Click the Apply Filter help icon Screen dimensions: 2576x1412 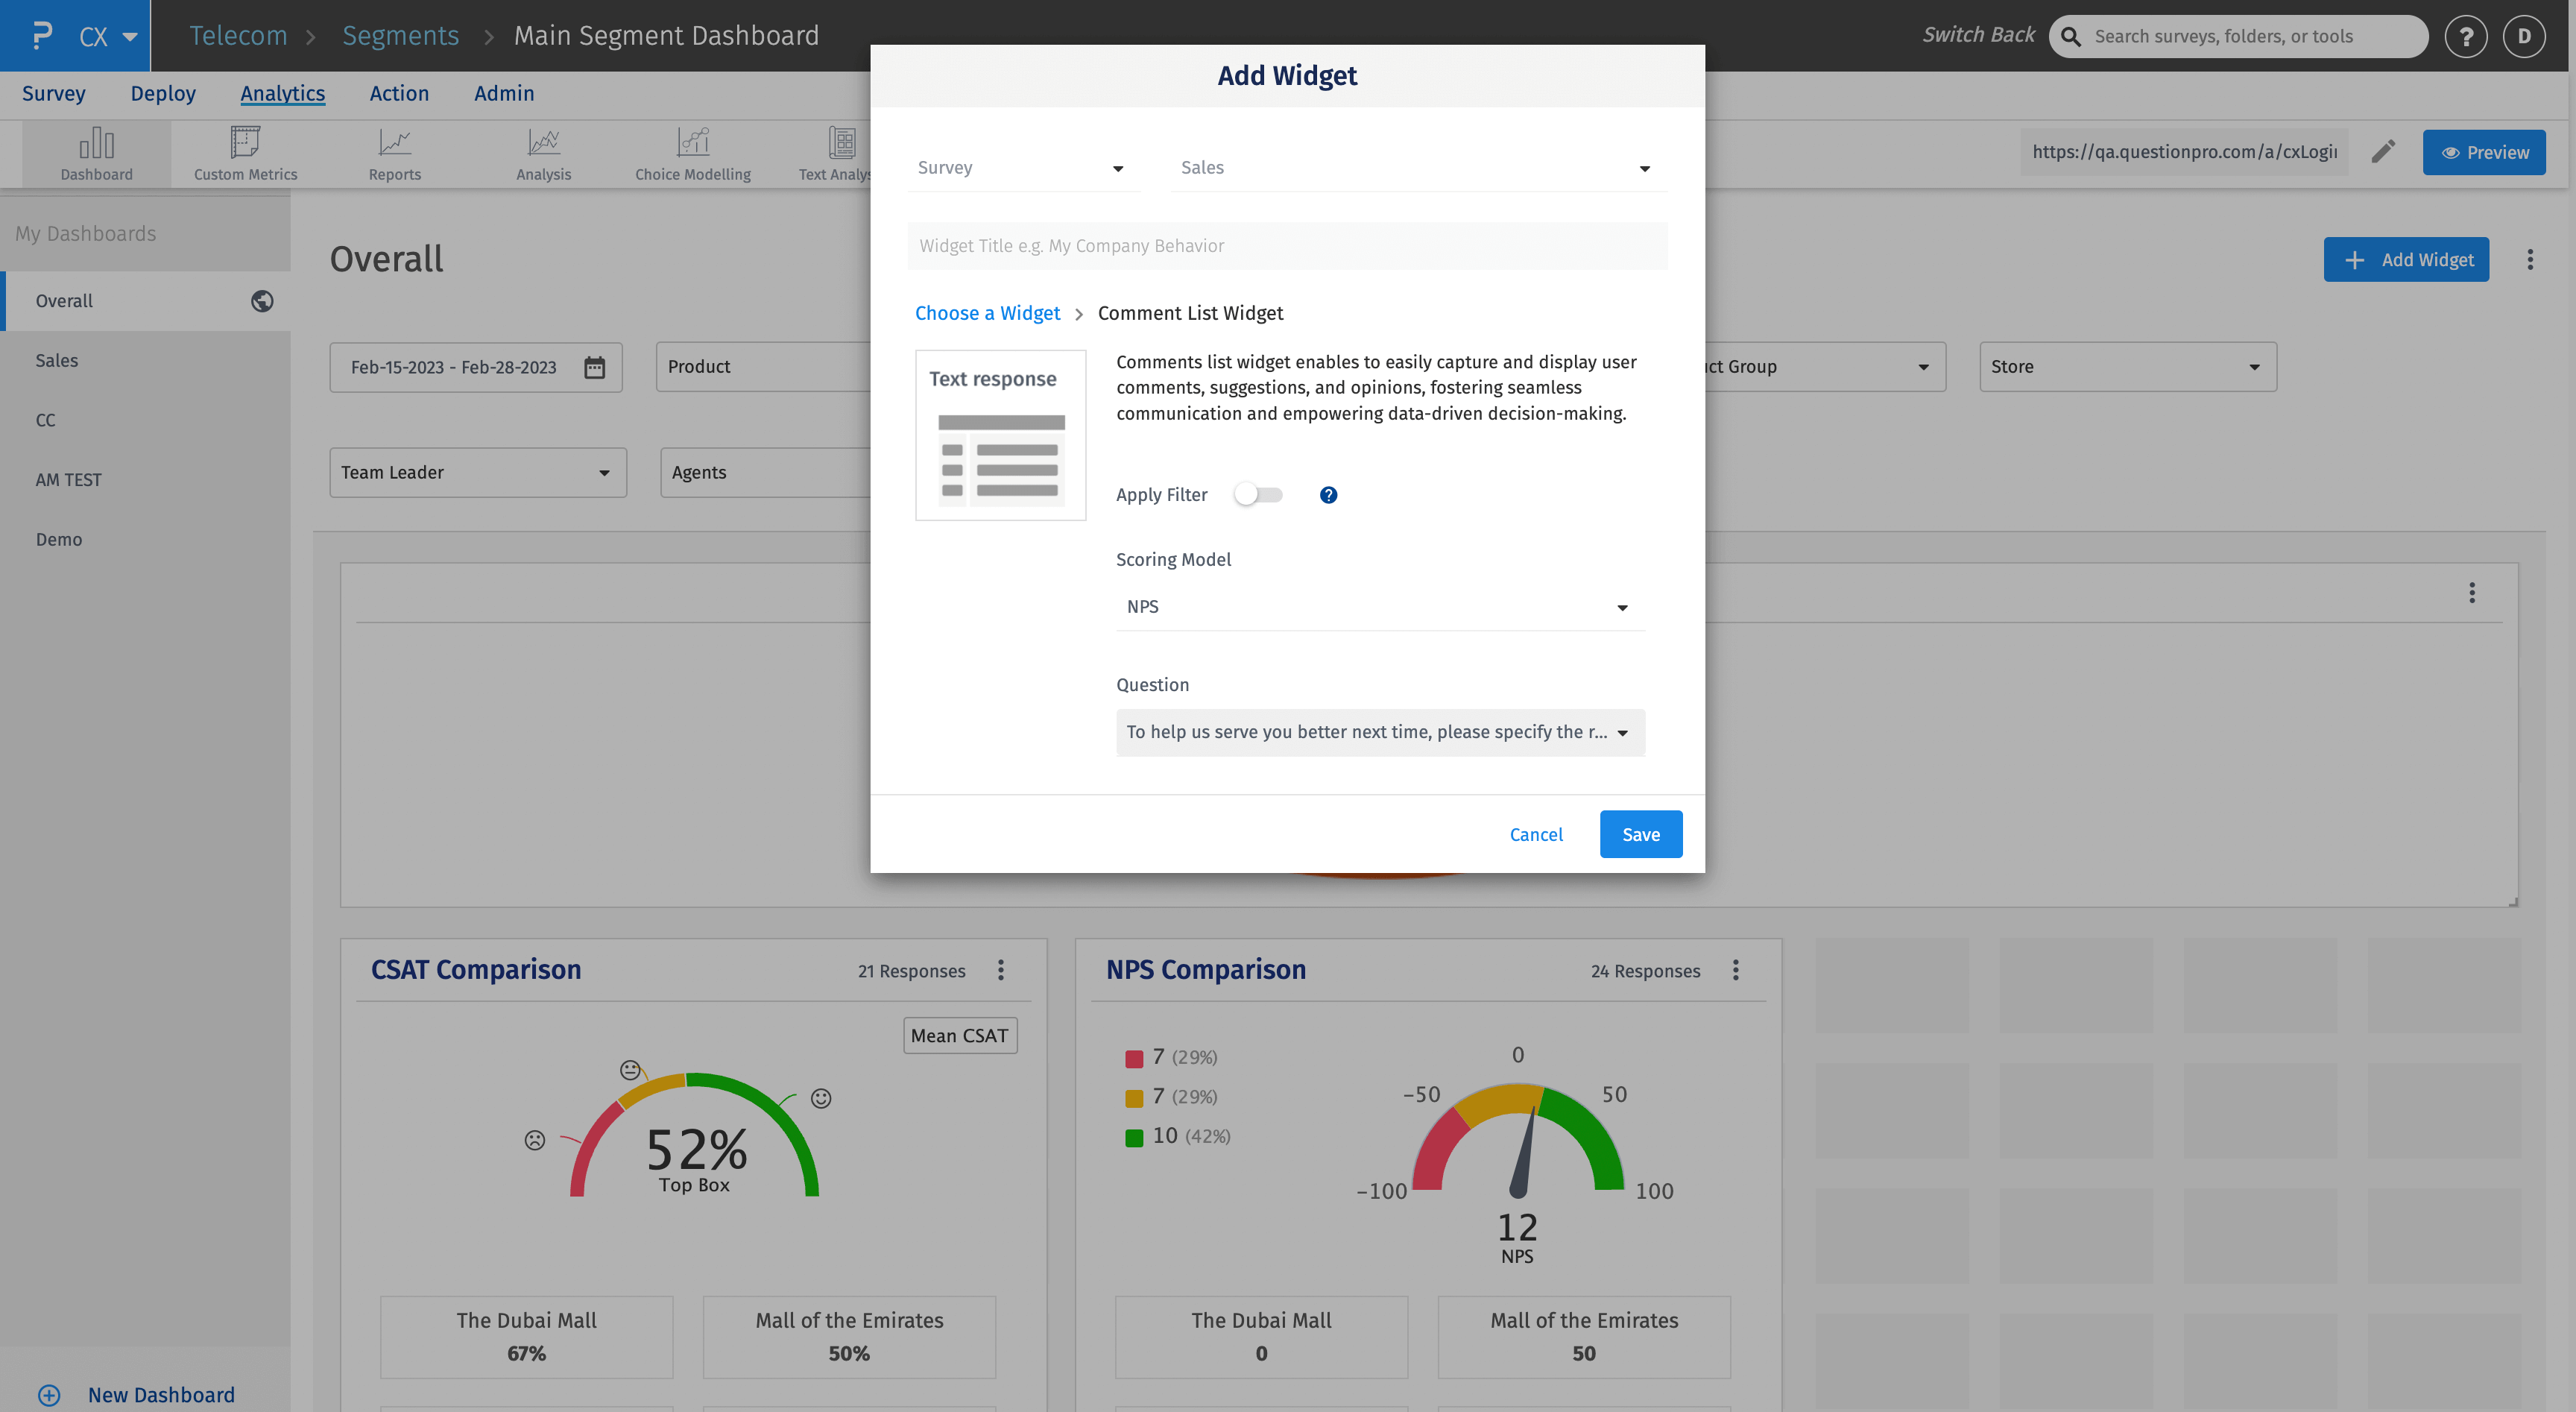tap(1328, 495)
